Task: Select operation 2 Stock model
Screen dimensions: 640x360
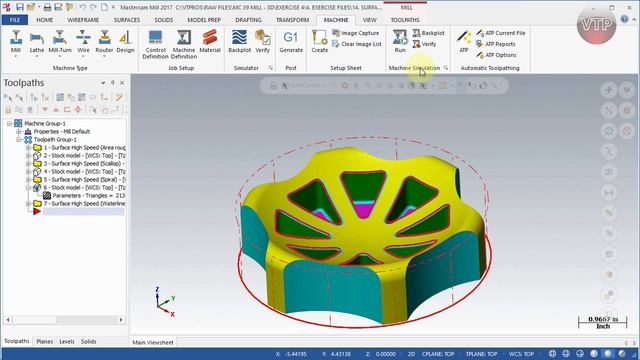Action: click(84, 156)
